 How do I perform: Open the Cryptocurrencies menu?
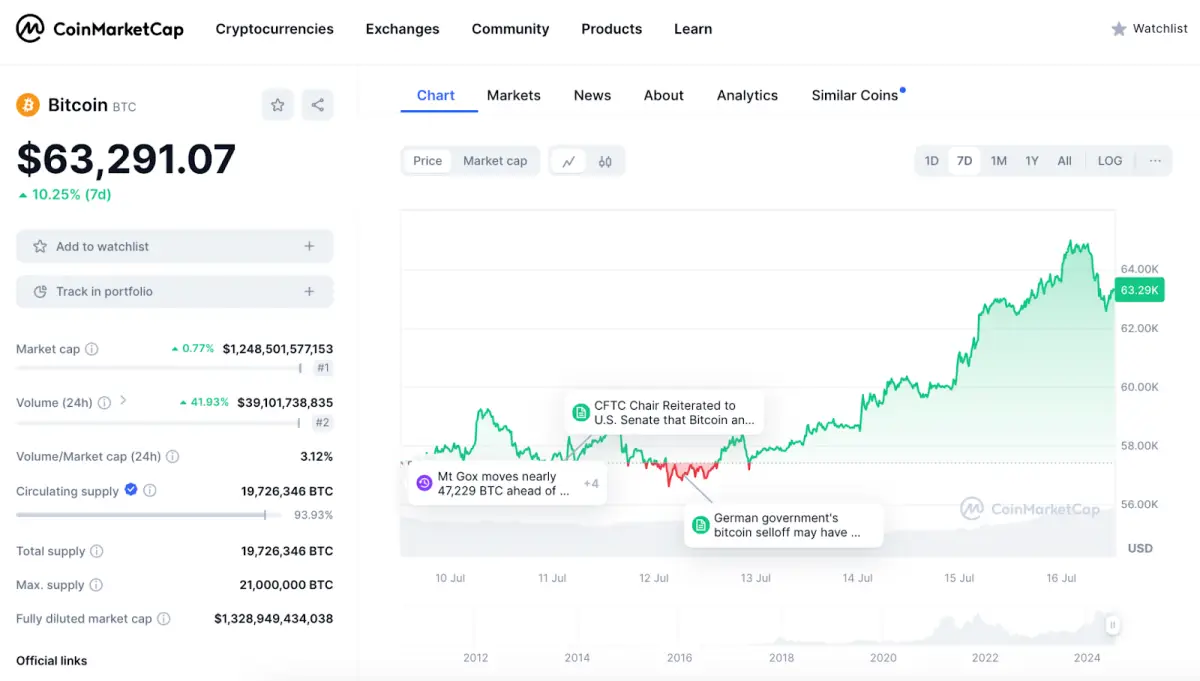(275, 29)
